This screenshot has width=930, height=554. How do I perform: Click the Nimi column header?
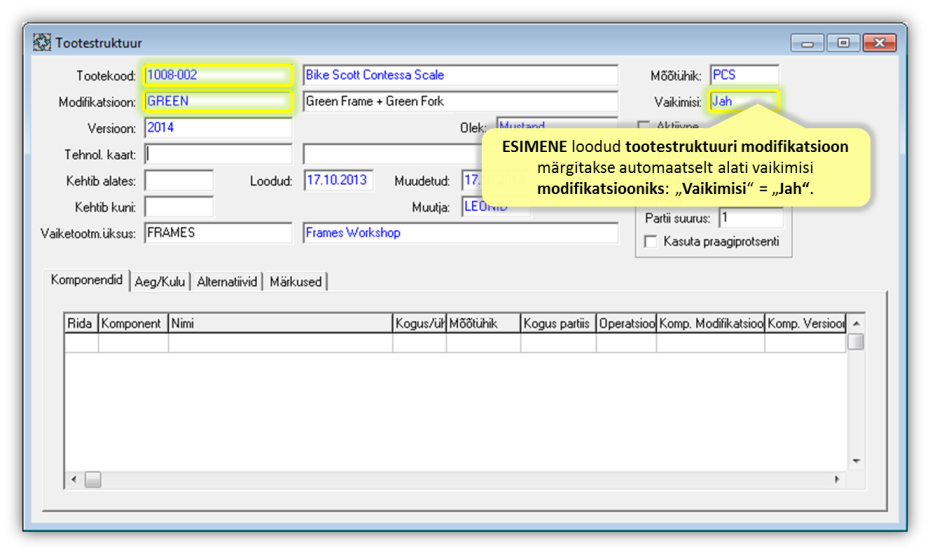(x=280, y=323)
